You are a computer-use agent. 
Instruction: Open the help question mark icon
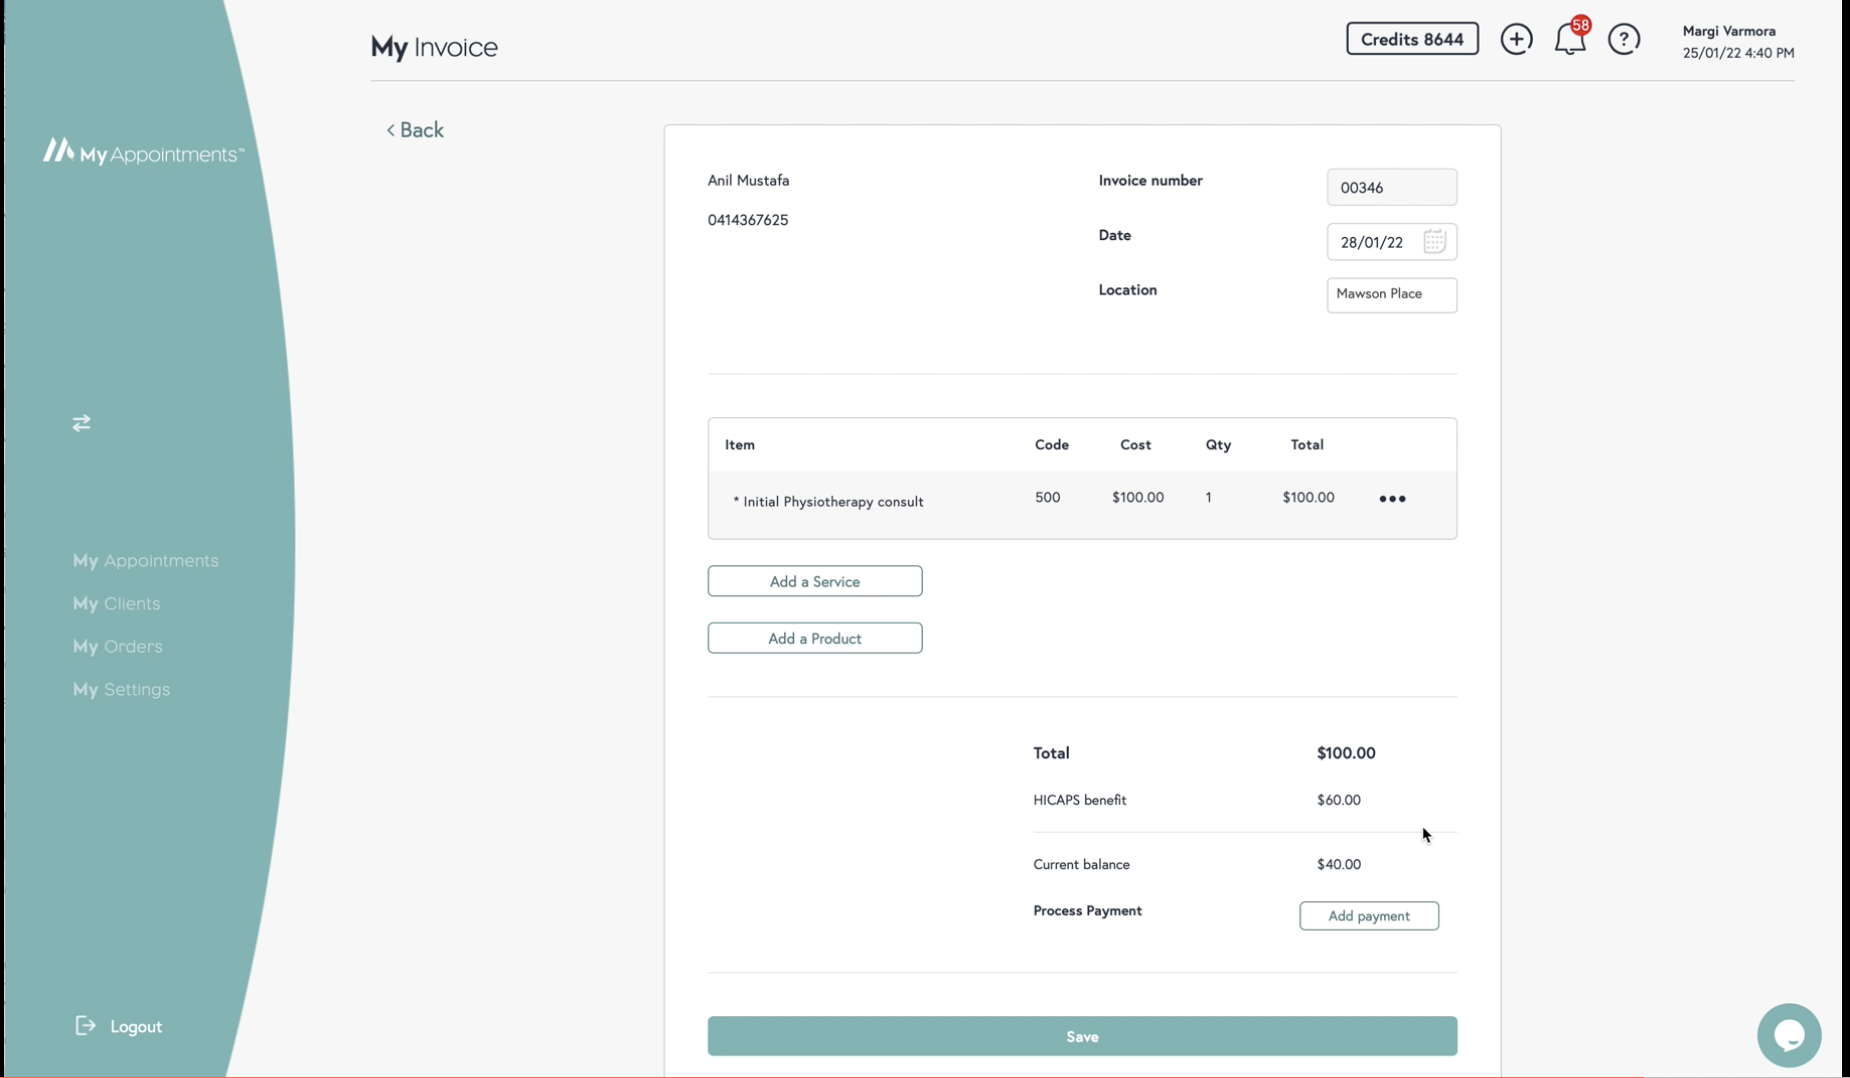pos(1623,39)
